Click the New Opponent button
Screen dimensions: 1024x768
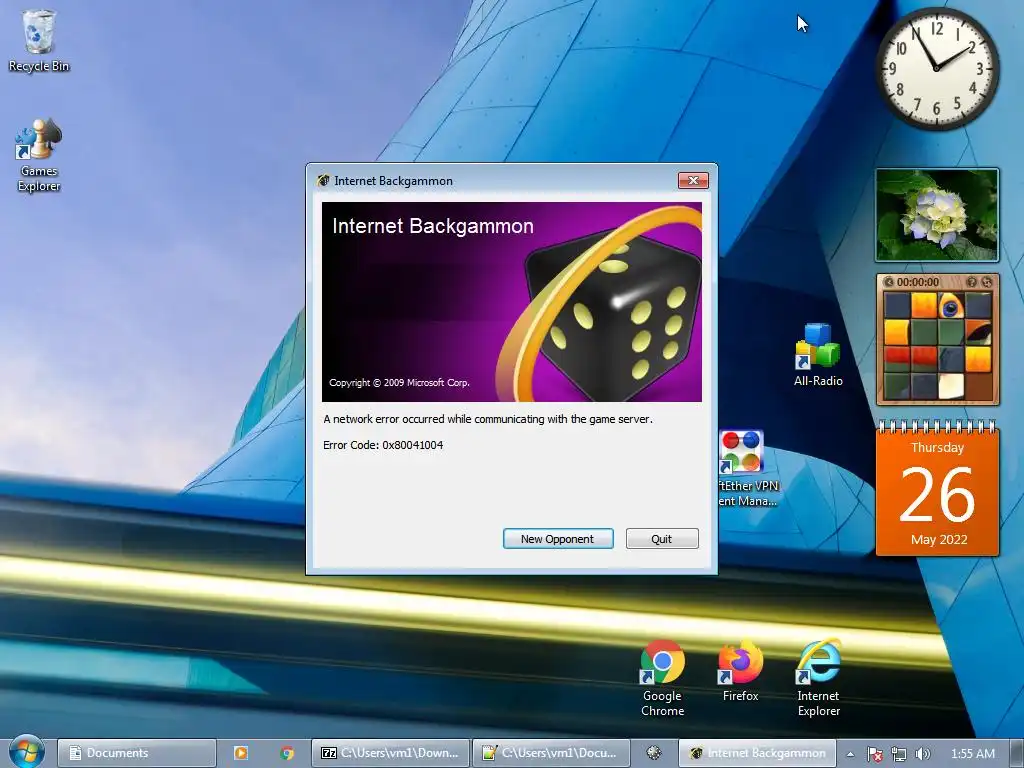pyautogui.click(x=558, y=539)
